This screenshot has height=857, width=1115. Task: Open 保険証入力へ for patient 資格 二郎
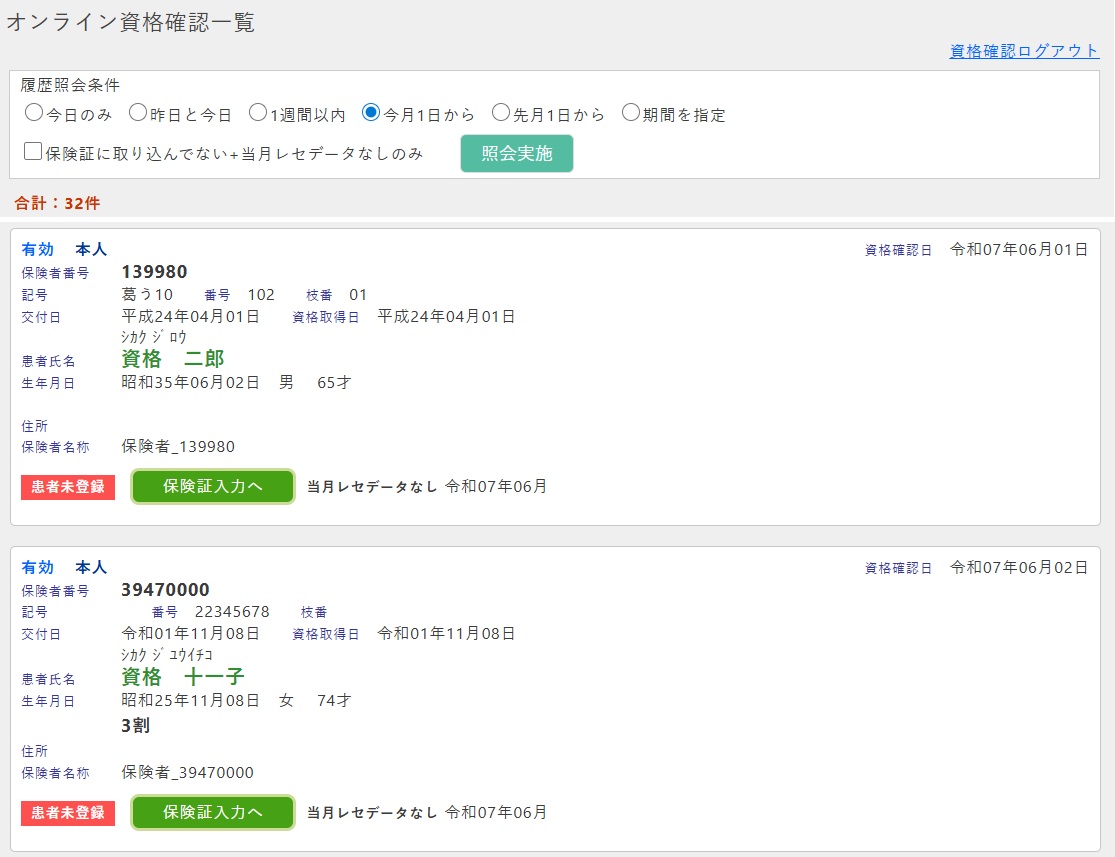[213, 487]
